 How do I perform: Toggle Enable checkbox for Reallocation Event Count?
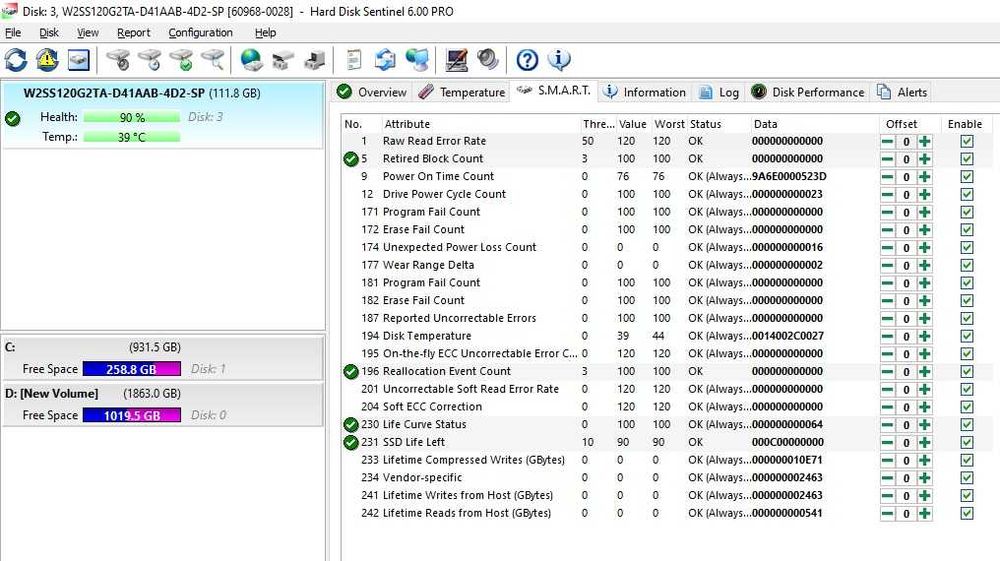(x=967, y=372)
